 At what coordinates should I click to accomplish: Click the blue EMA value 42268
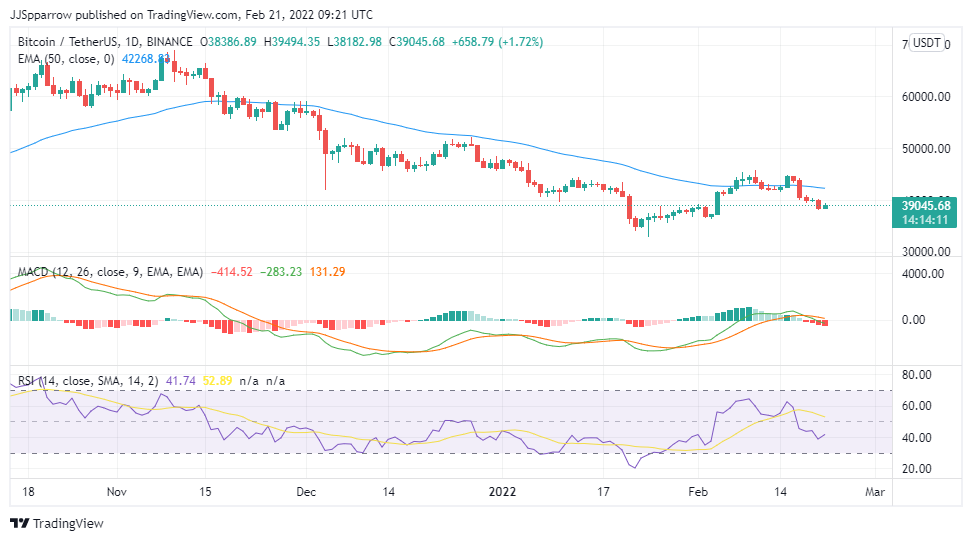pyautogui.click(x=144, y=59)
